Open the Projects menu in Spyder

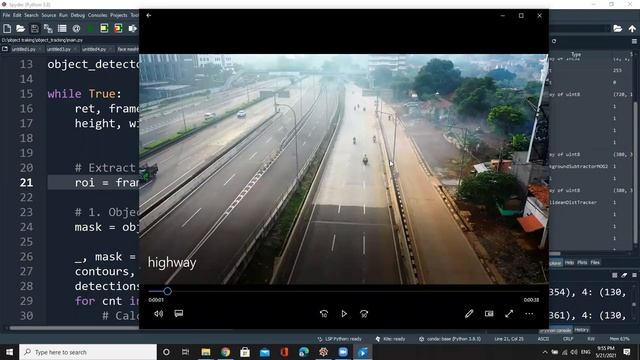(119, 15)
